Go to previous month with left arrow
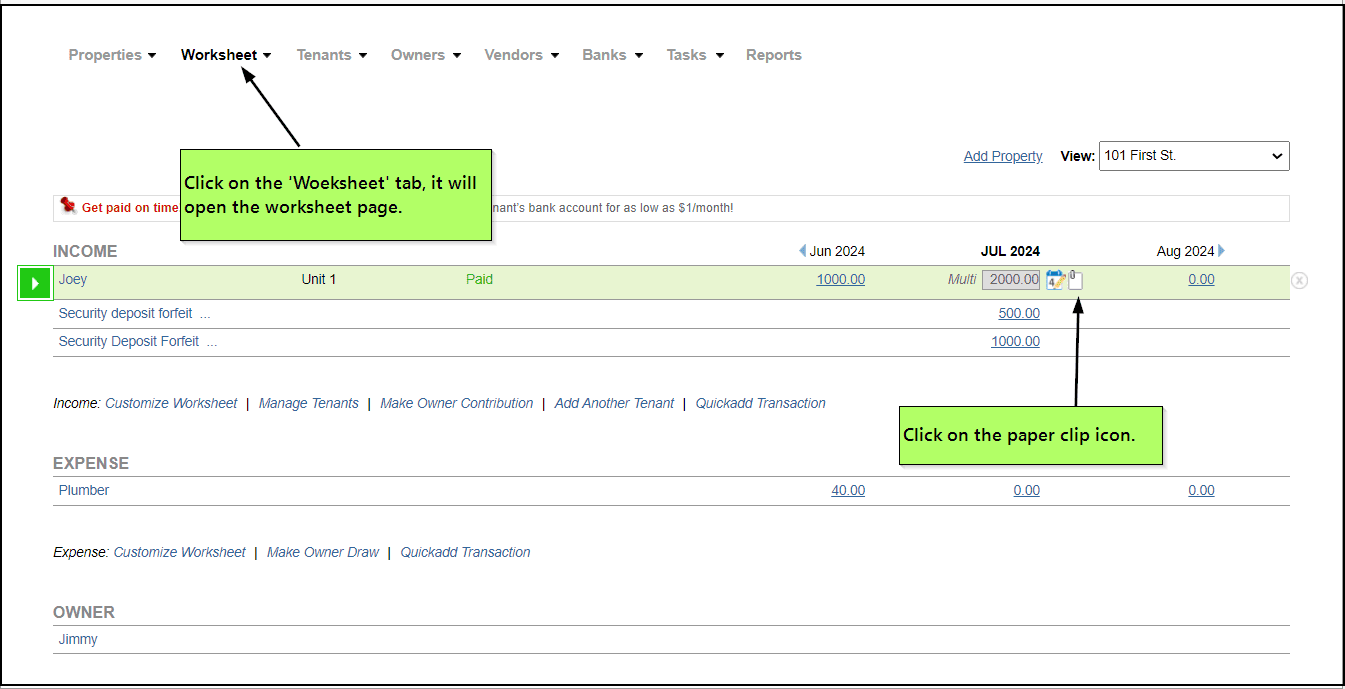This screenshot has height=689, width=1345. coord(802,251)
